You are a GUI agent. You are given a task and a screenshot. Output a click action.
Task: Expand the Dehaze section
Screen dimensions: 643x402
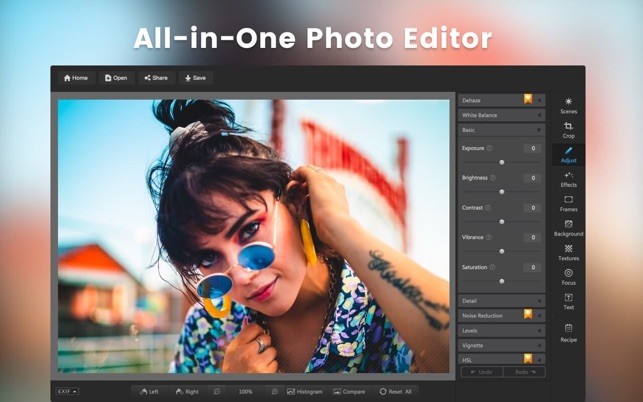(x=501, y=100)
